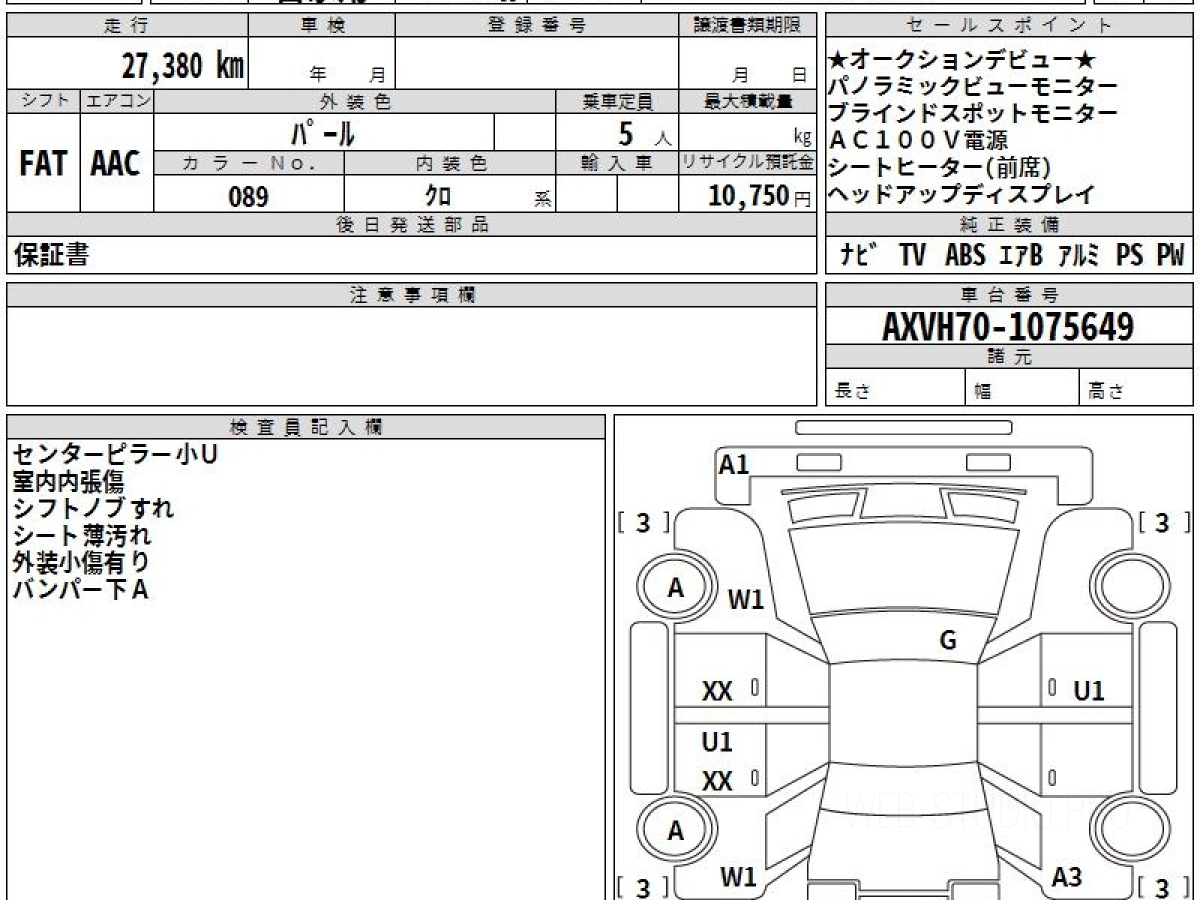Select the 保証書 entry
This screenshot has width=1200, height=900.
tap(51, 255)
